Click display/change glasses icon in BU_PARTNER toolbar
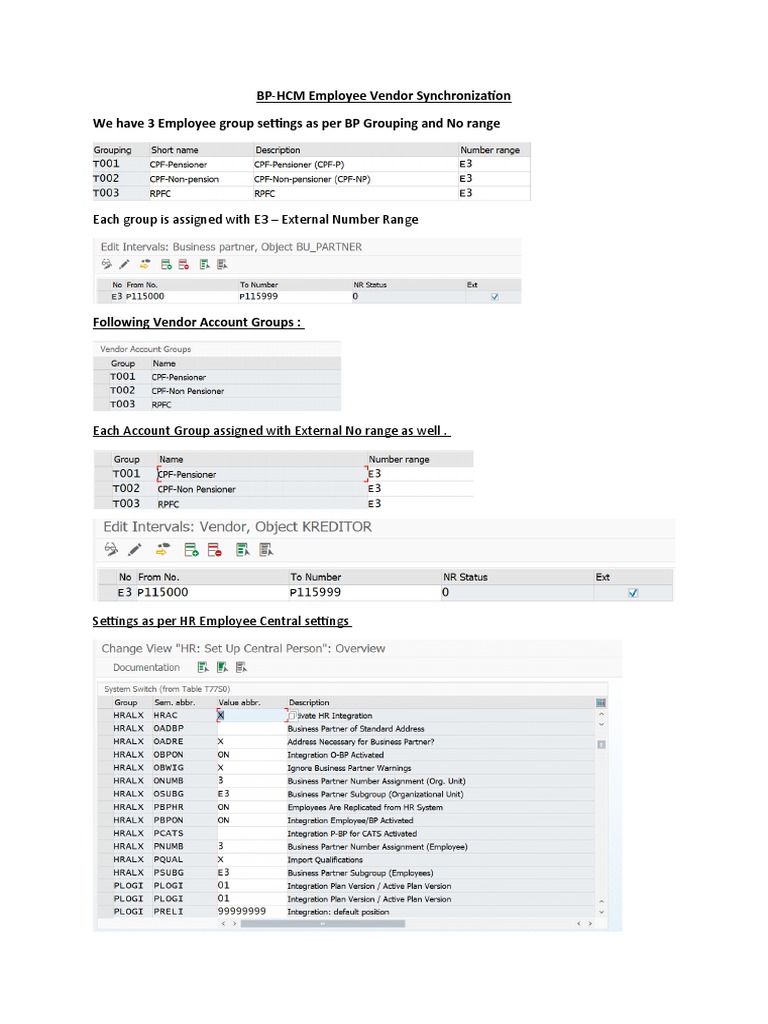The image size is (768, 1024). pyautogui.click(x=106, y=264)
